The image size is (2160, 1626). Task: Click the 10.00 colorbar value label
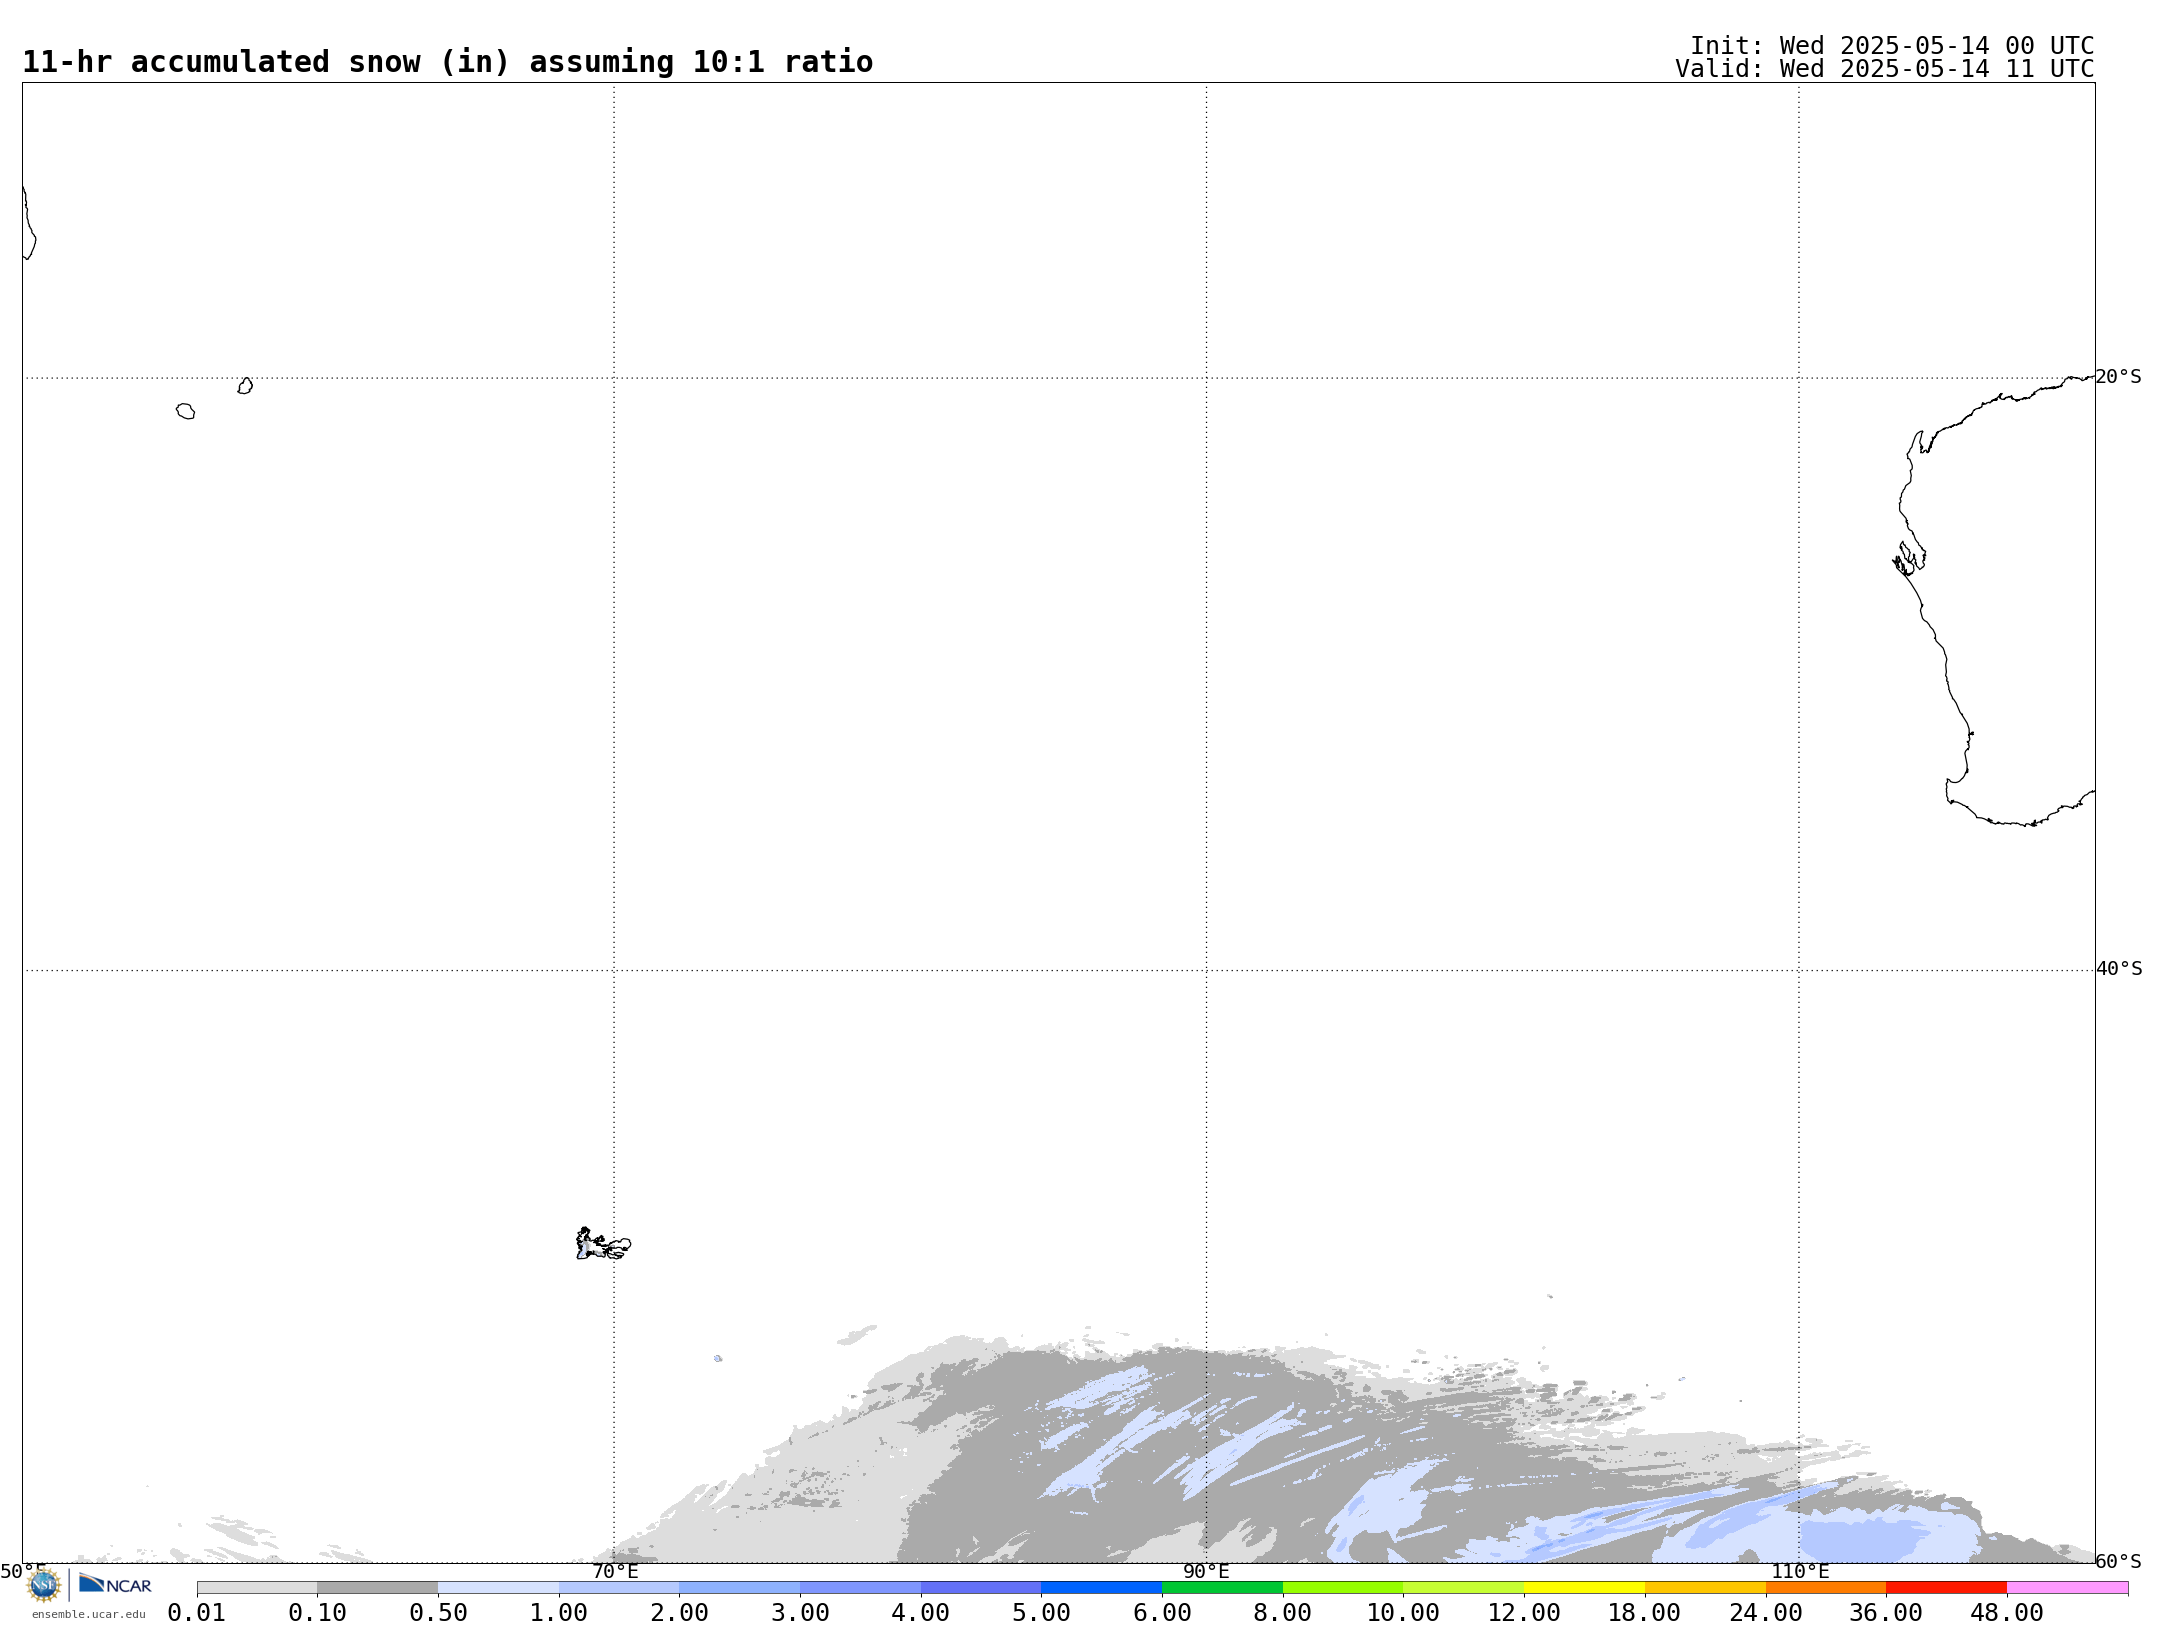click(x=1403, y=1613)
